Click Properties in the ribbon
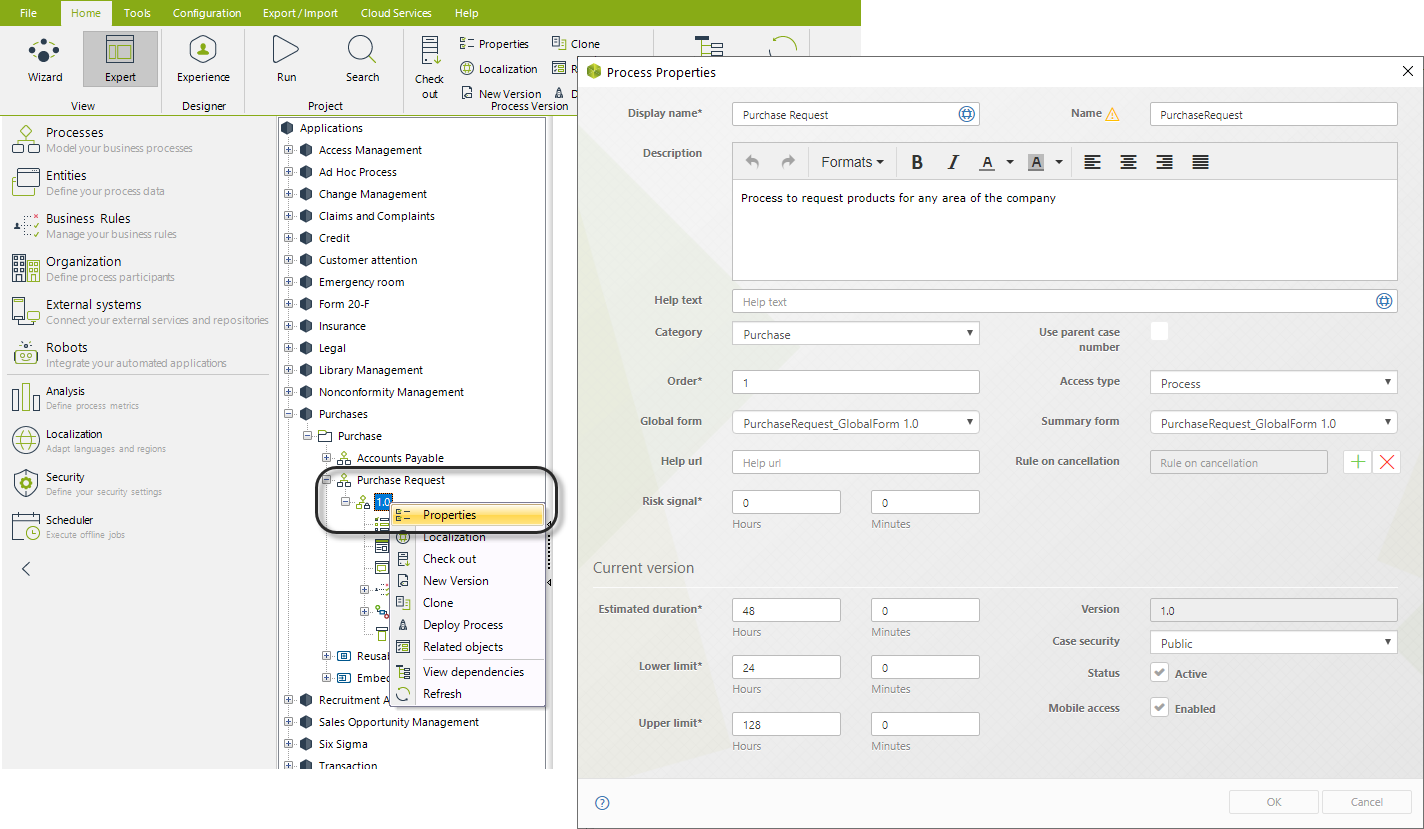The height and width of the screenshot is (829, 1424). pos(494,44)
